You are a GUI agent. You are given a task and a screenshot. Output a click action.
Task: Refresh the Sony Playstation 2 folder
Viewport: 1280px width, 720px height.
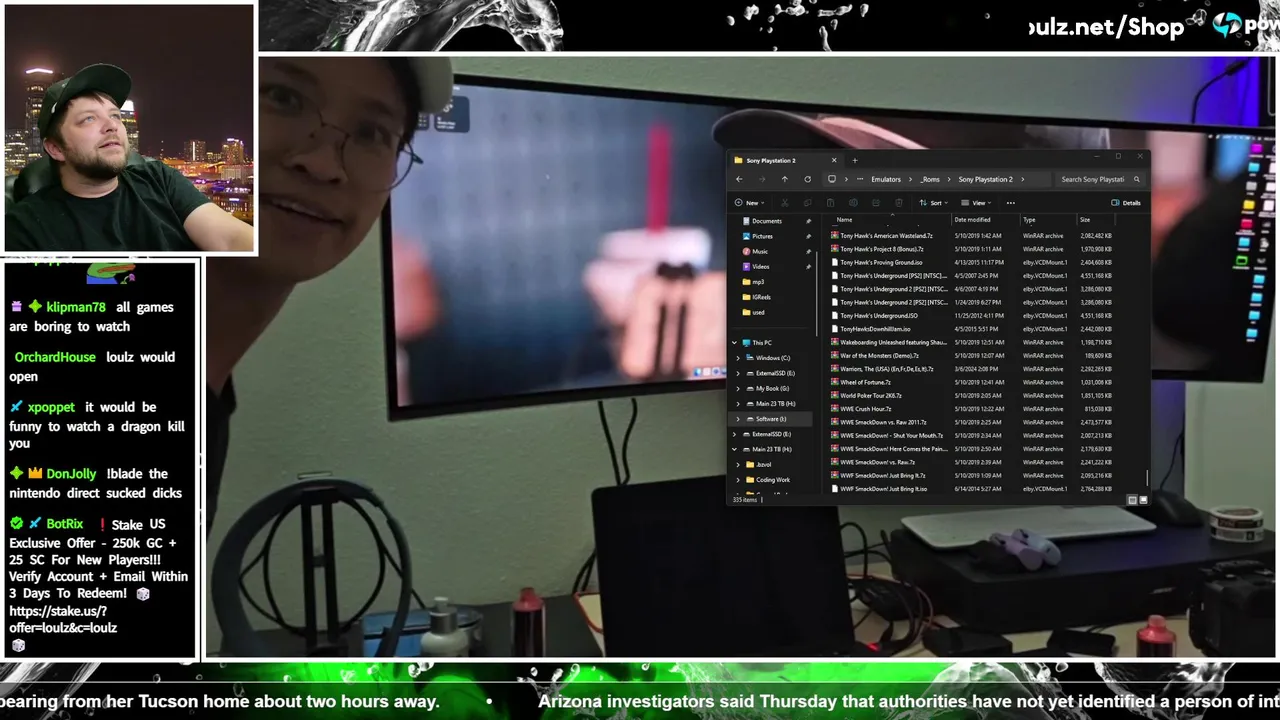tap(808, 179)
